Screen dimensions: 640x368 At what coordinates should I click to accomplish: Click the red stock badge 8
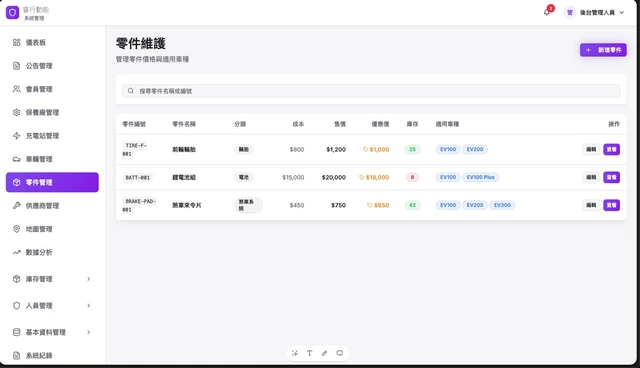click(x=412, y=177)
